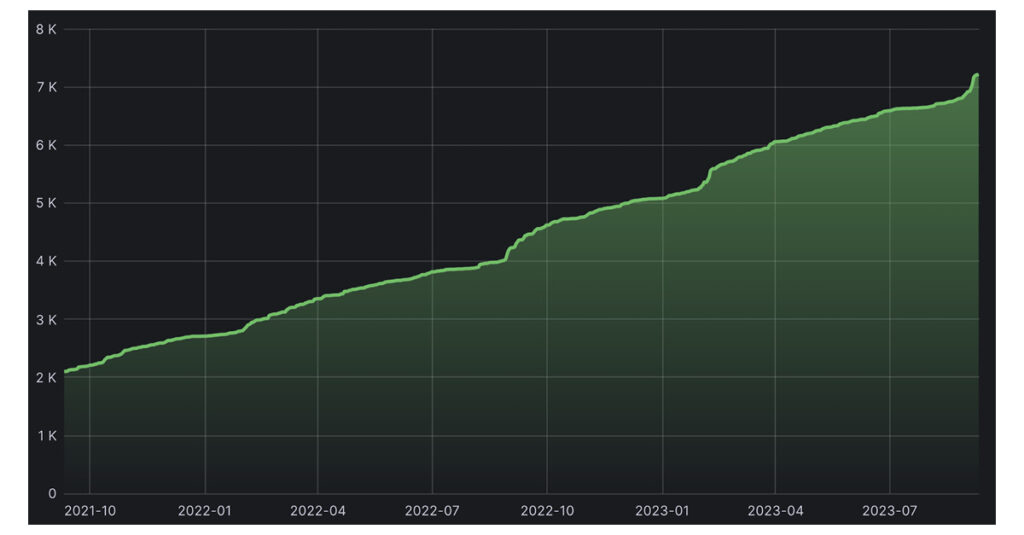
Task: Click the 7 K y-axis label
Action: point(46,87)
